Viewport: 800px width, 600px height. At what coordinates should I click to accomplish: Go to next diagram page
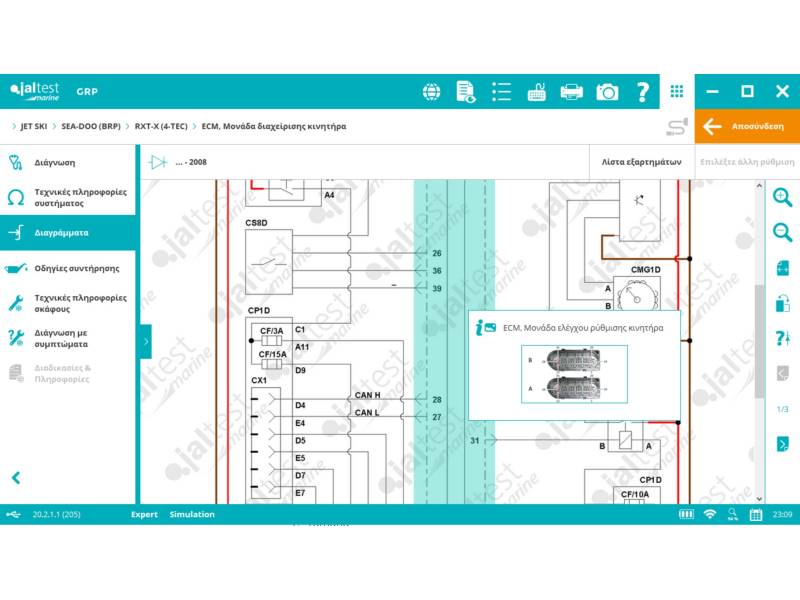[782, 444]
